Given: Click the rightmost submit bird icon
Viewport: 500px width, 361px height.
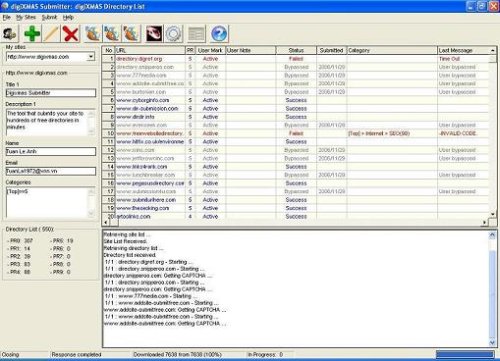Looking at the screenshot, I should click(131, 34).
